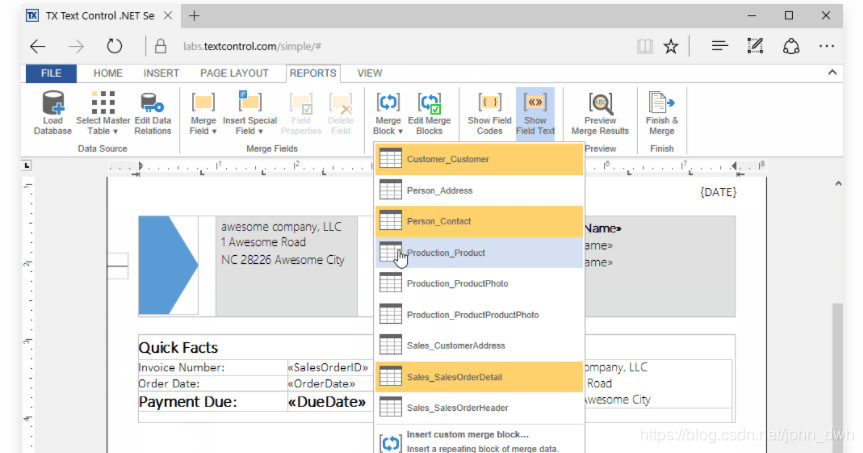
Task: Select Sales_SalesOrderHeader merge block
Action: click(x=479, y=408)
